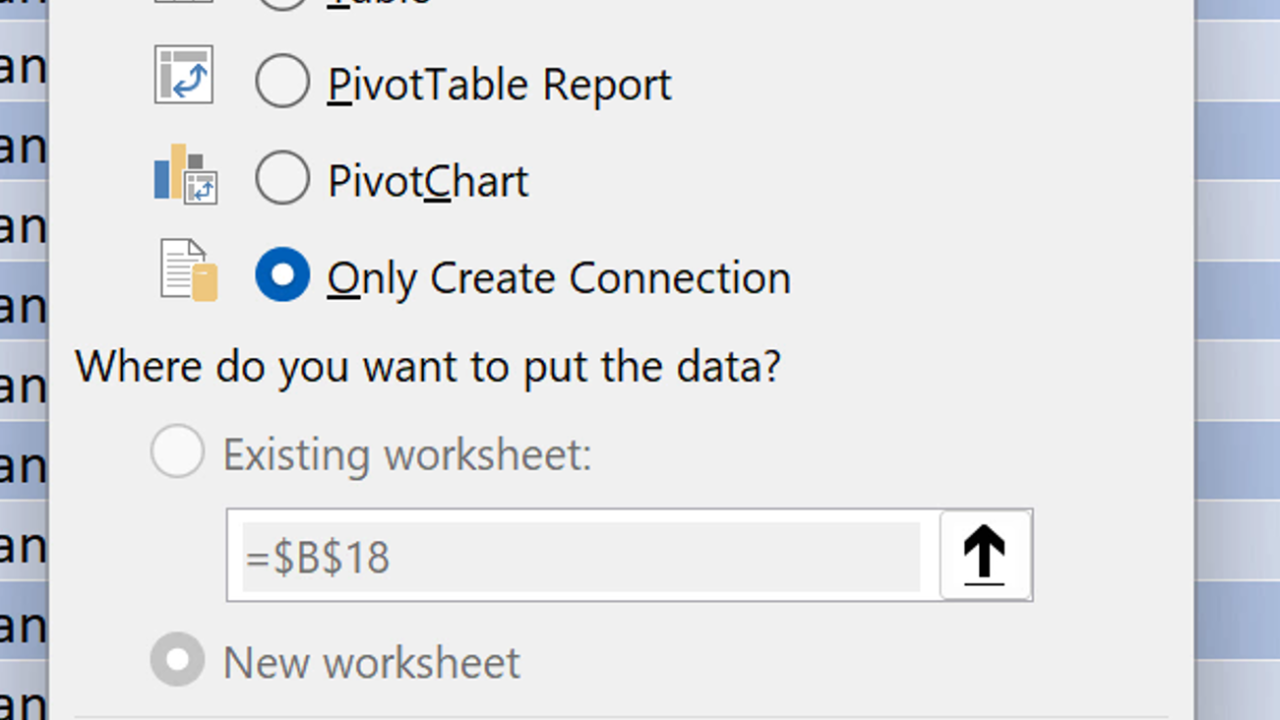Click the partially visible Table icon at top
The width and height of the screenshot is (1280, 720).
(x=184, y=2)
